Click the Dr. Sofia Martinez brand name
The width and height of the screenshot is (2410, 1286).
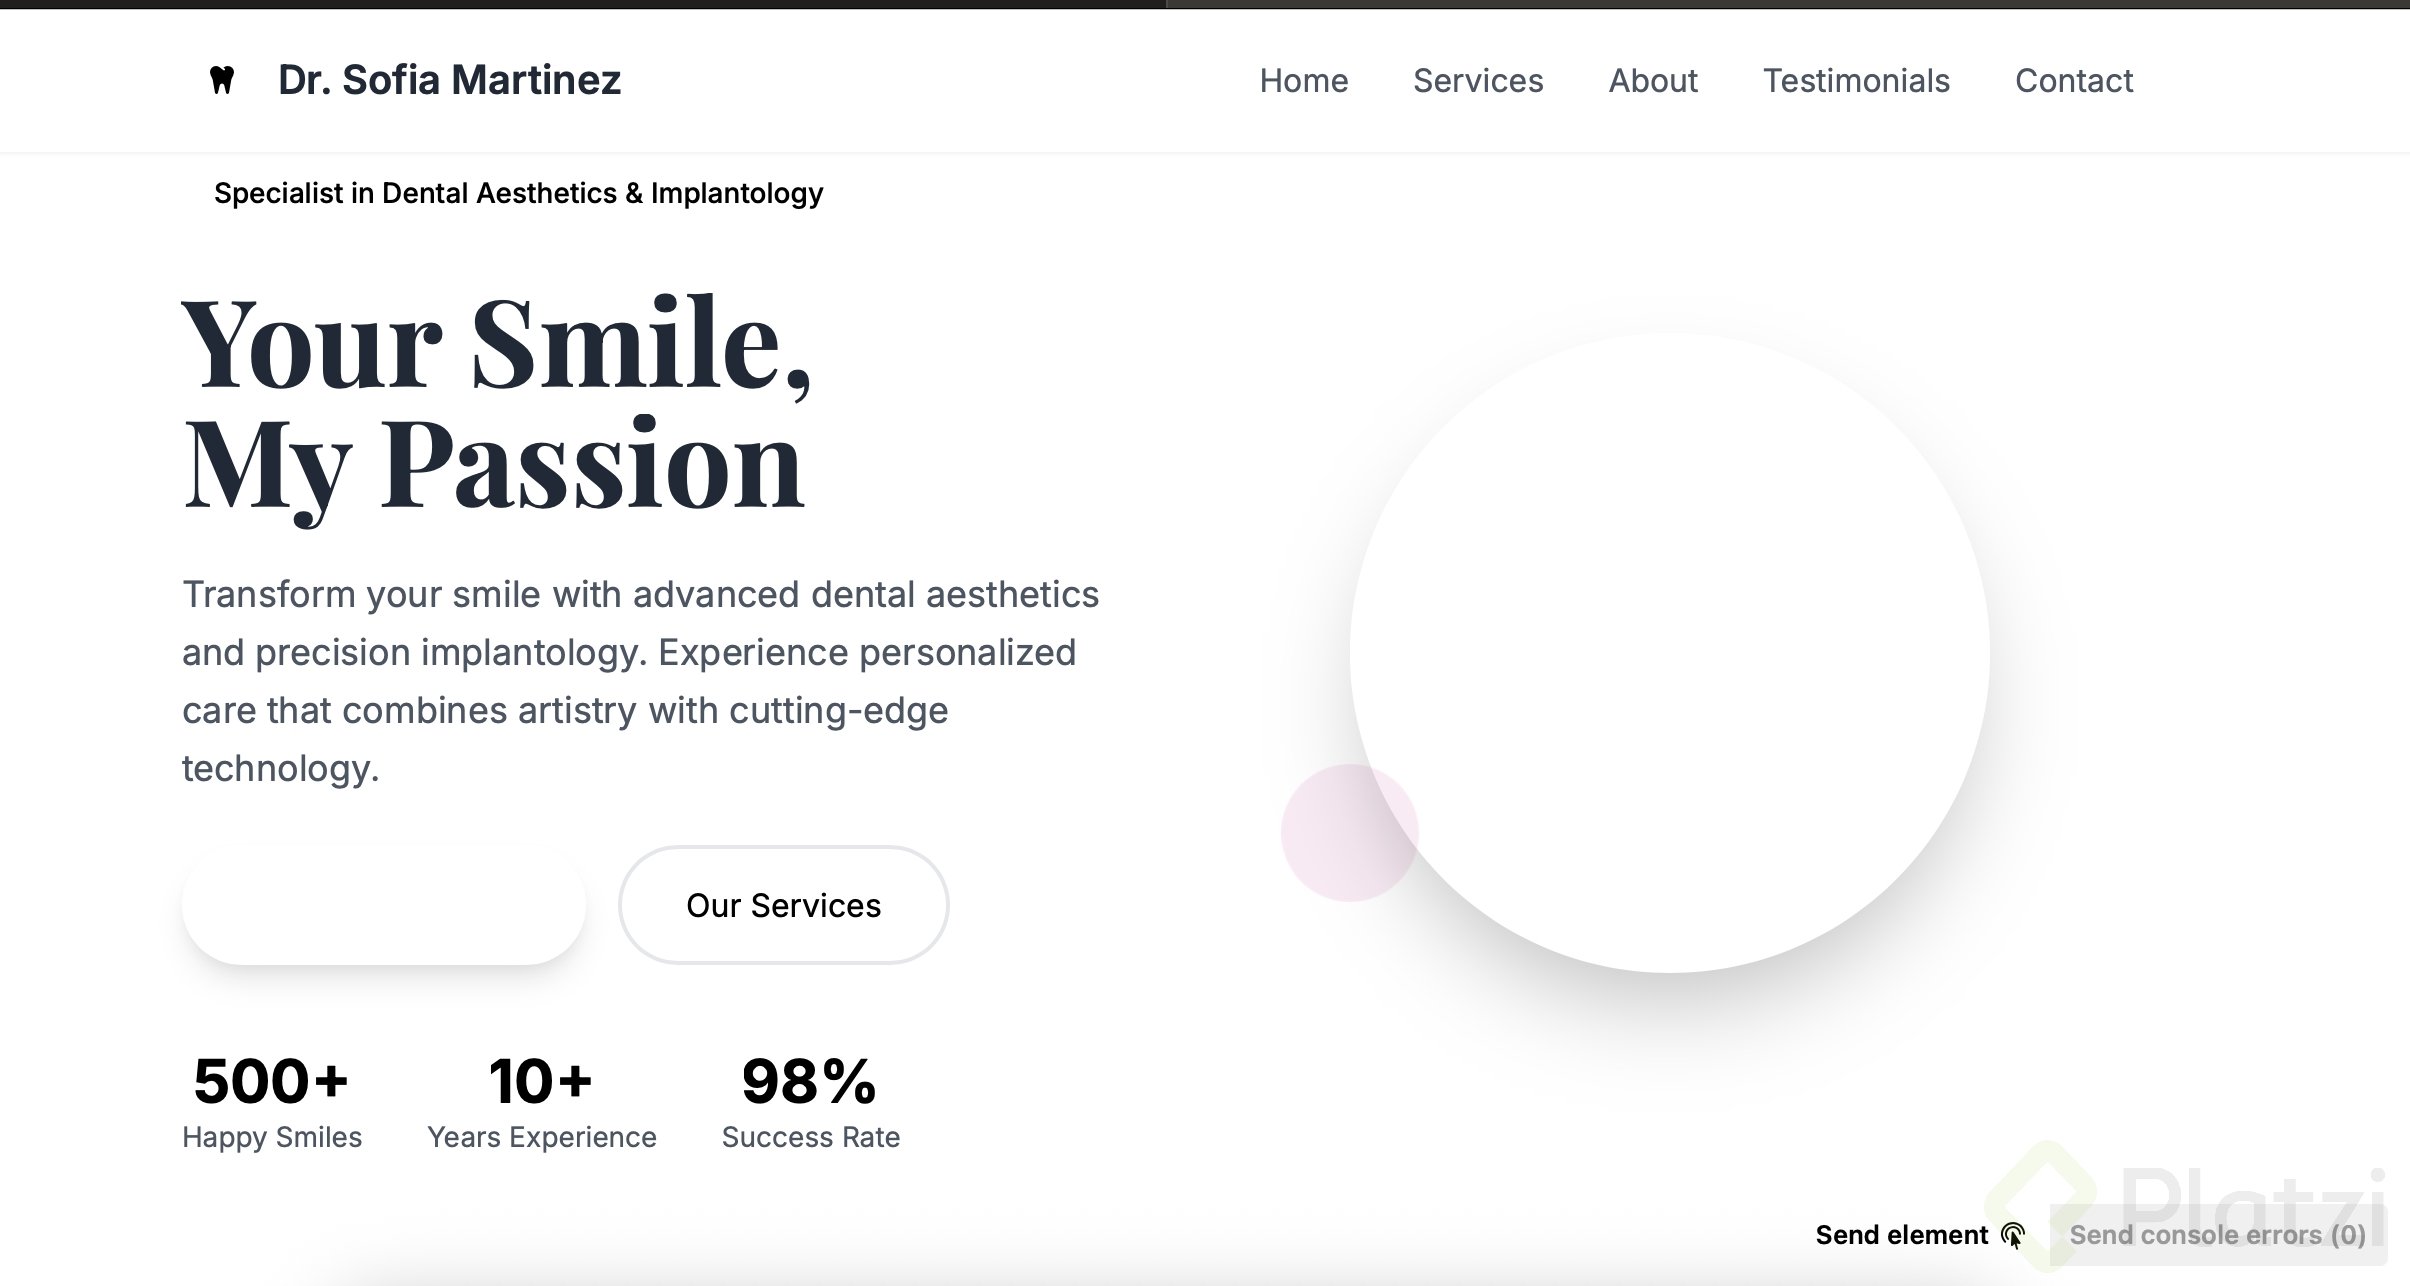pos(449,80)
